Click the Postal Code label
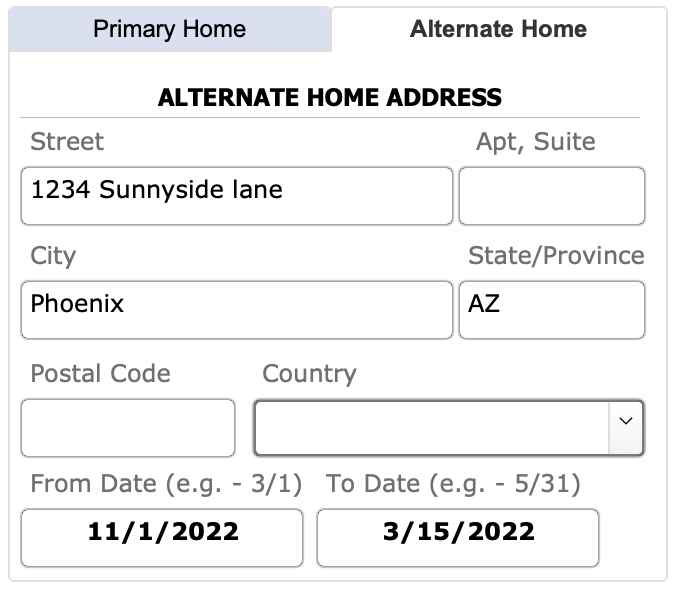Viewport: 678px width, 590px height. tap(100, 374)
